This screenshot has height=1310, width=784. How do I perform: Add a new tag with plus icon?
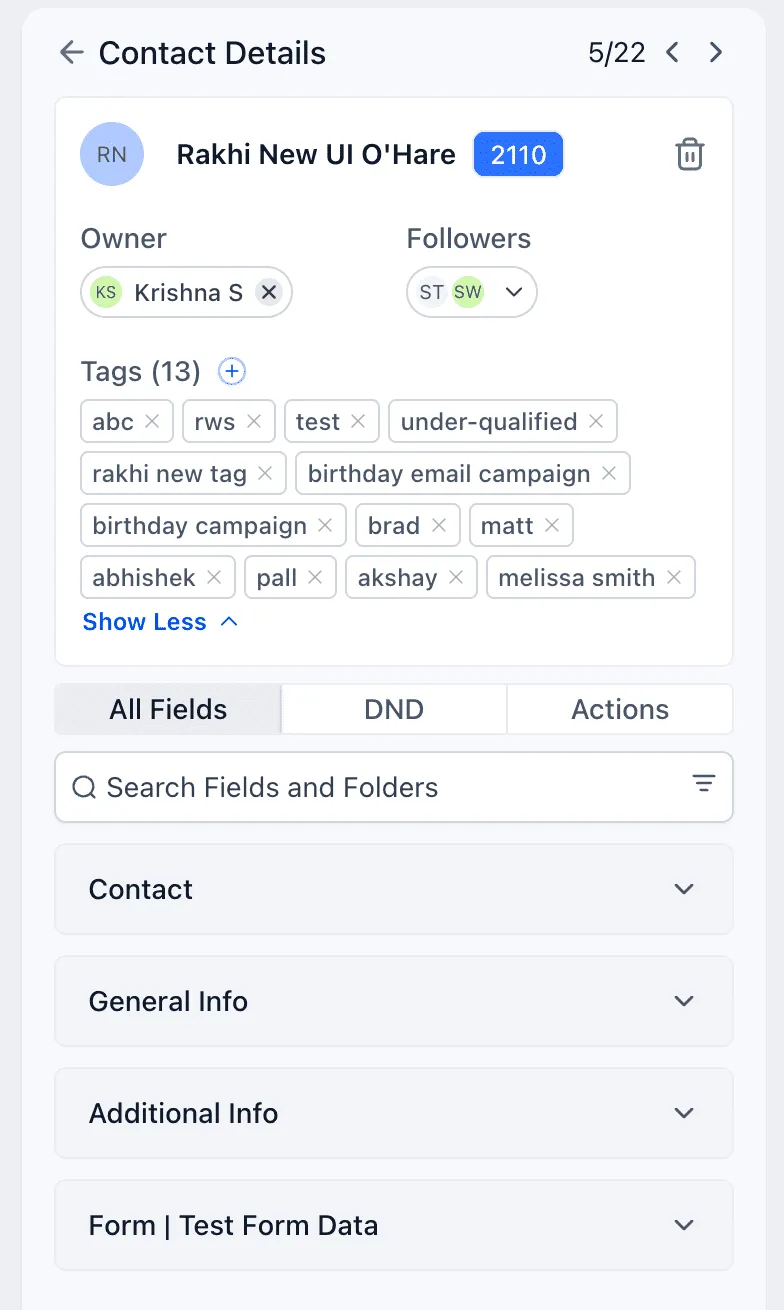click(x=232, y=372)
